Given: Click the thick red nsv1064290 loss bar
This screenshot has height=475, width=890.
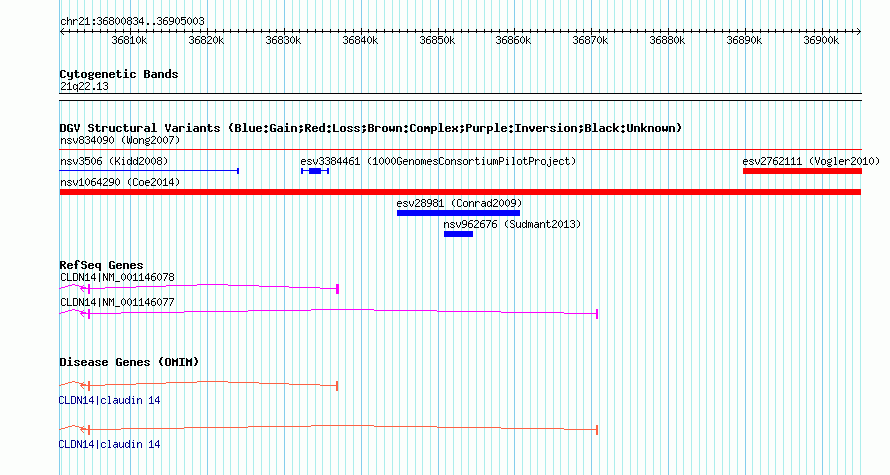Looking at the screenshot, I should (x=460, y=192).
